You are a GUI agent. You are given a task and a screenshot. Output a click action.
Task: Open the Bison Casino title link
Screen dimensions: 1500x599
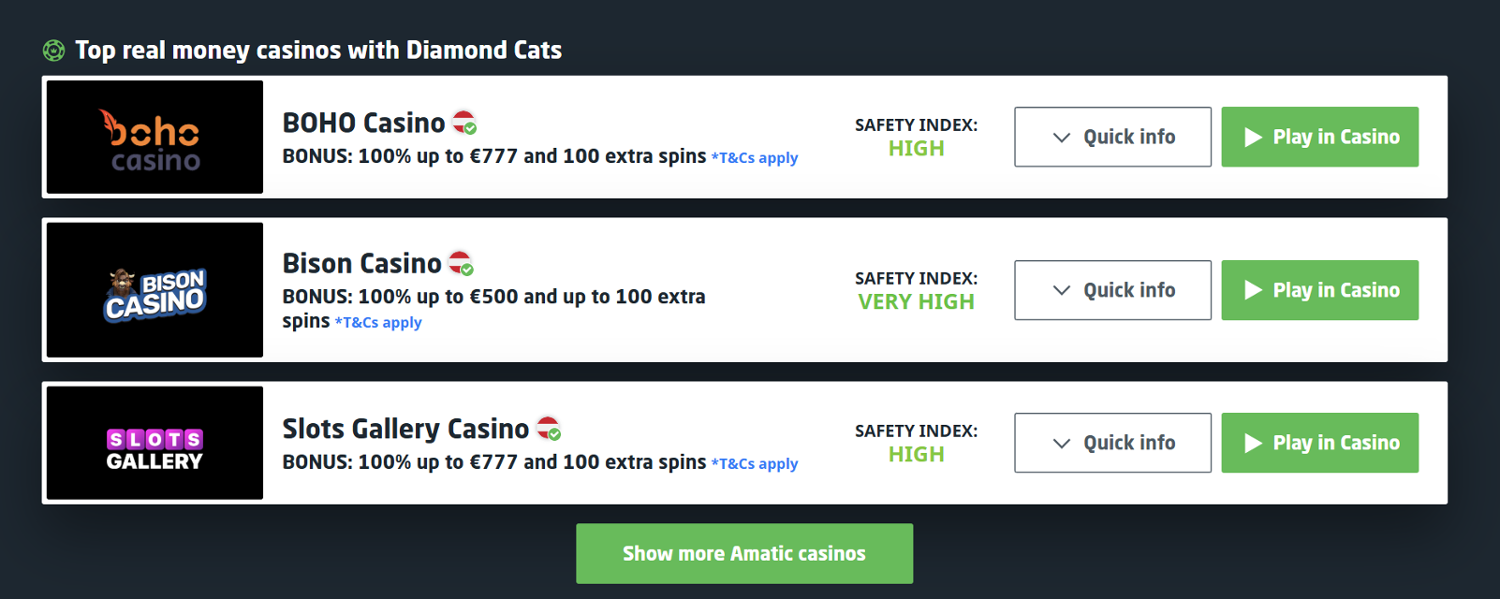pyautogui.click(x=361, y=264)
